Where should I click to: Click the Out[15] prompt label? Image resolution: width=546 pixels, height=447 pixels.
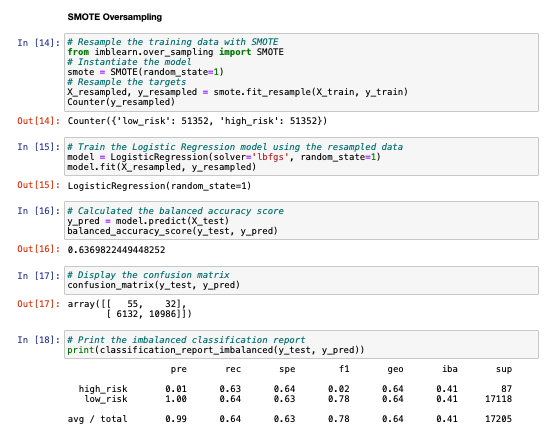pyautogui.click(x=38, y=185)
